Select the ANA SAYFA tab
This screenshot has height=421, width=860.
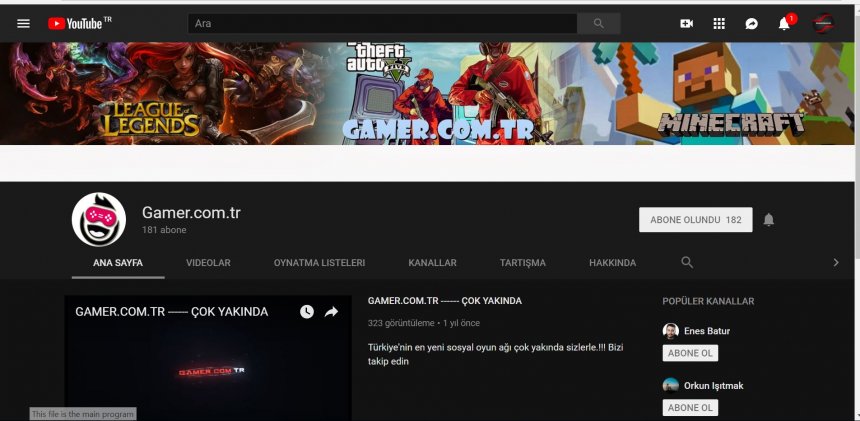point(118,263)
